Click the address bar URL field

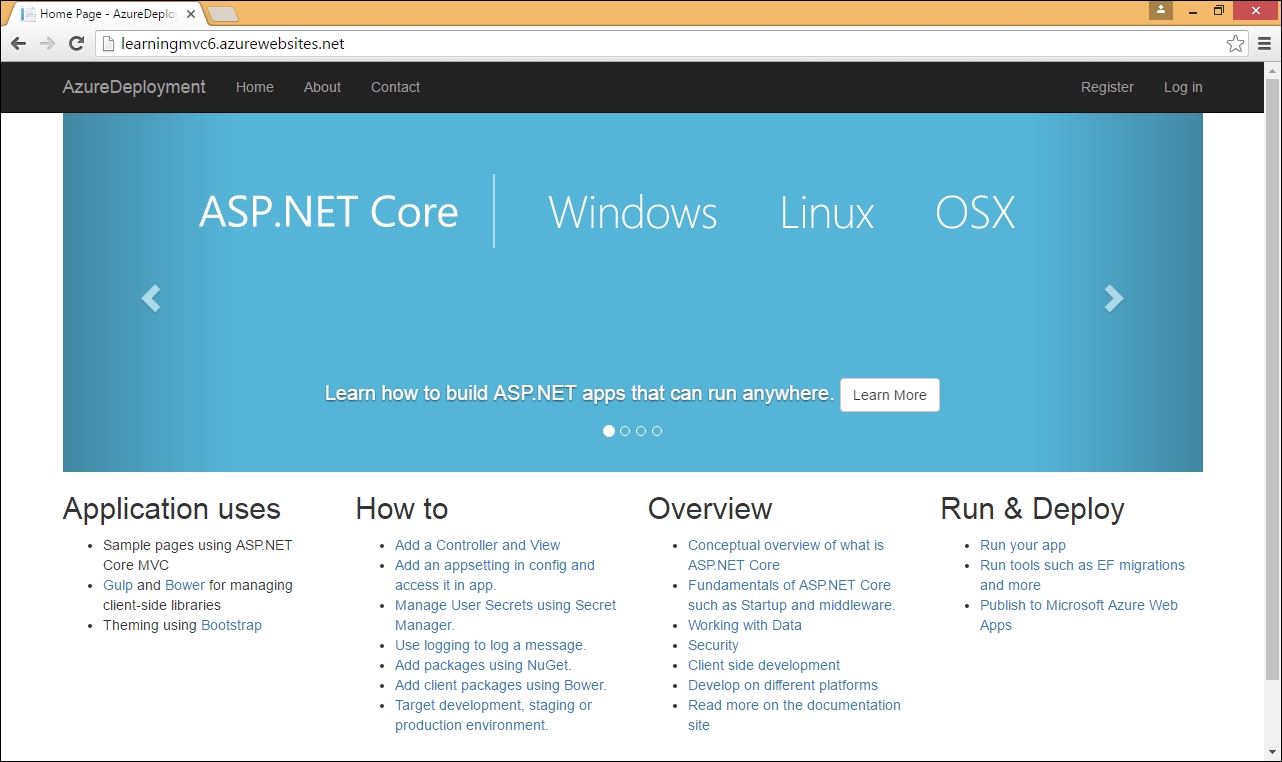[670, 44]
